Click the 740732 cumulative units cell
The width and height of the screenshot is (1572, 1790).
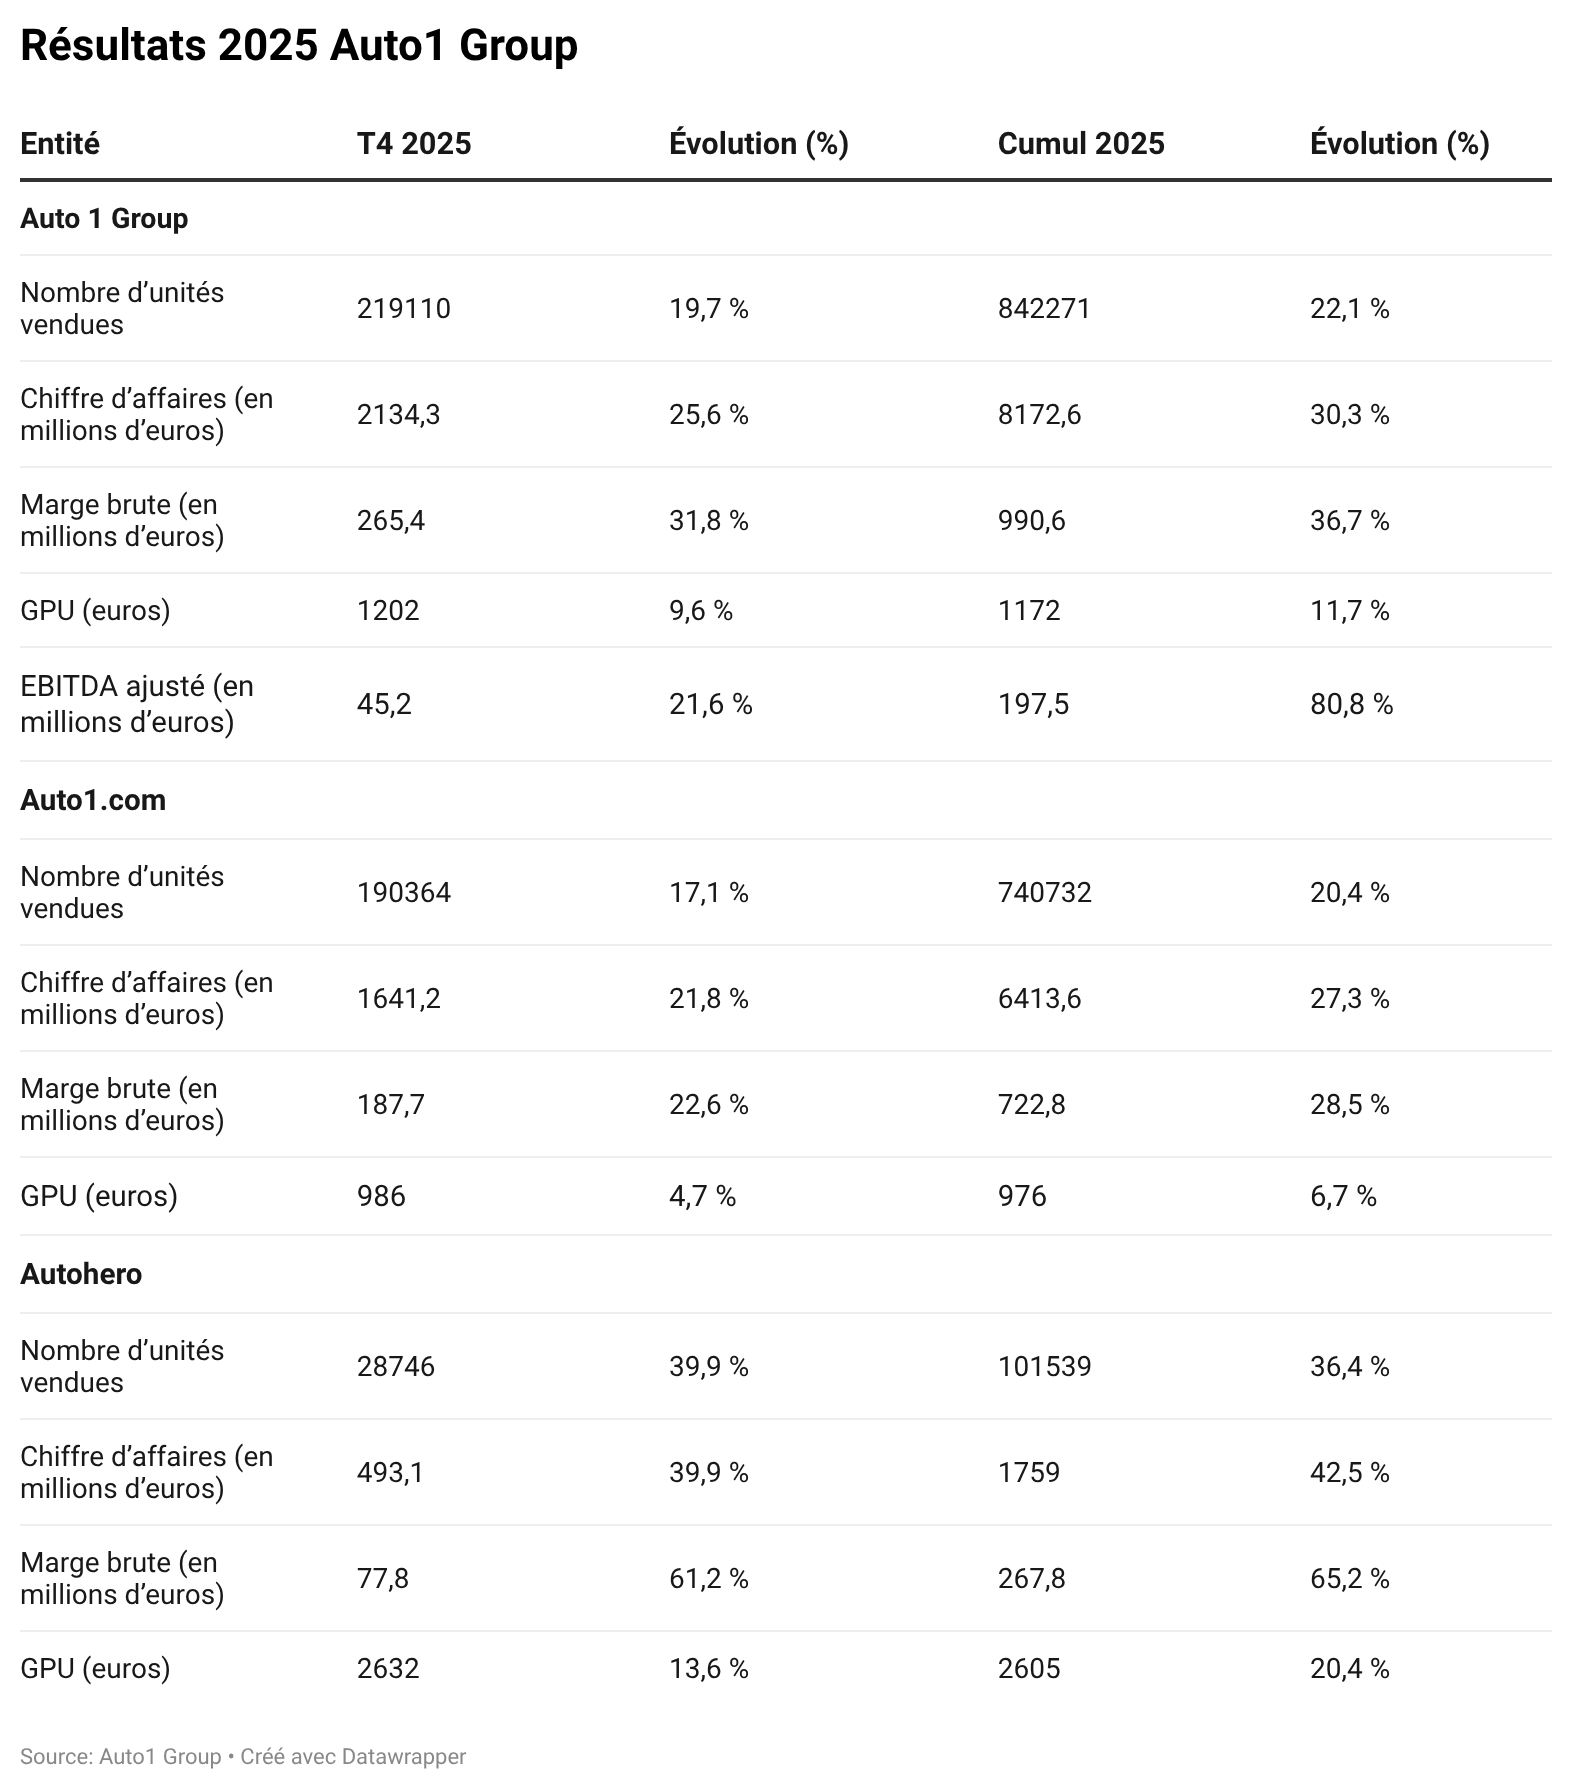pyautogui.click(x=1044, y=892)
